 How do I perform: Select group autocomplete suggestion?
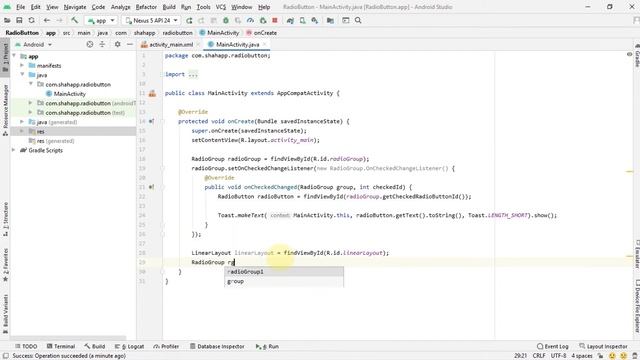pyautogui.click(x=284, y=281)
